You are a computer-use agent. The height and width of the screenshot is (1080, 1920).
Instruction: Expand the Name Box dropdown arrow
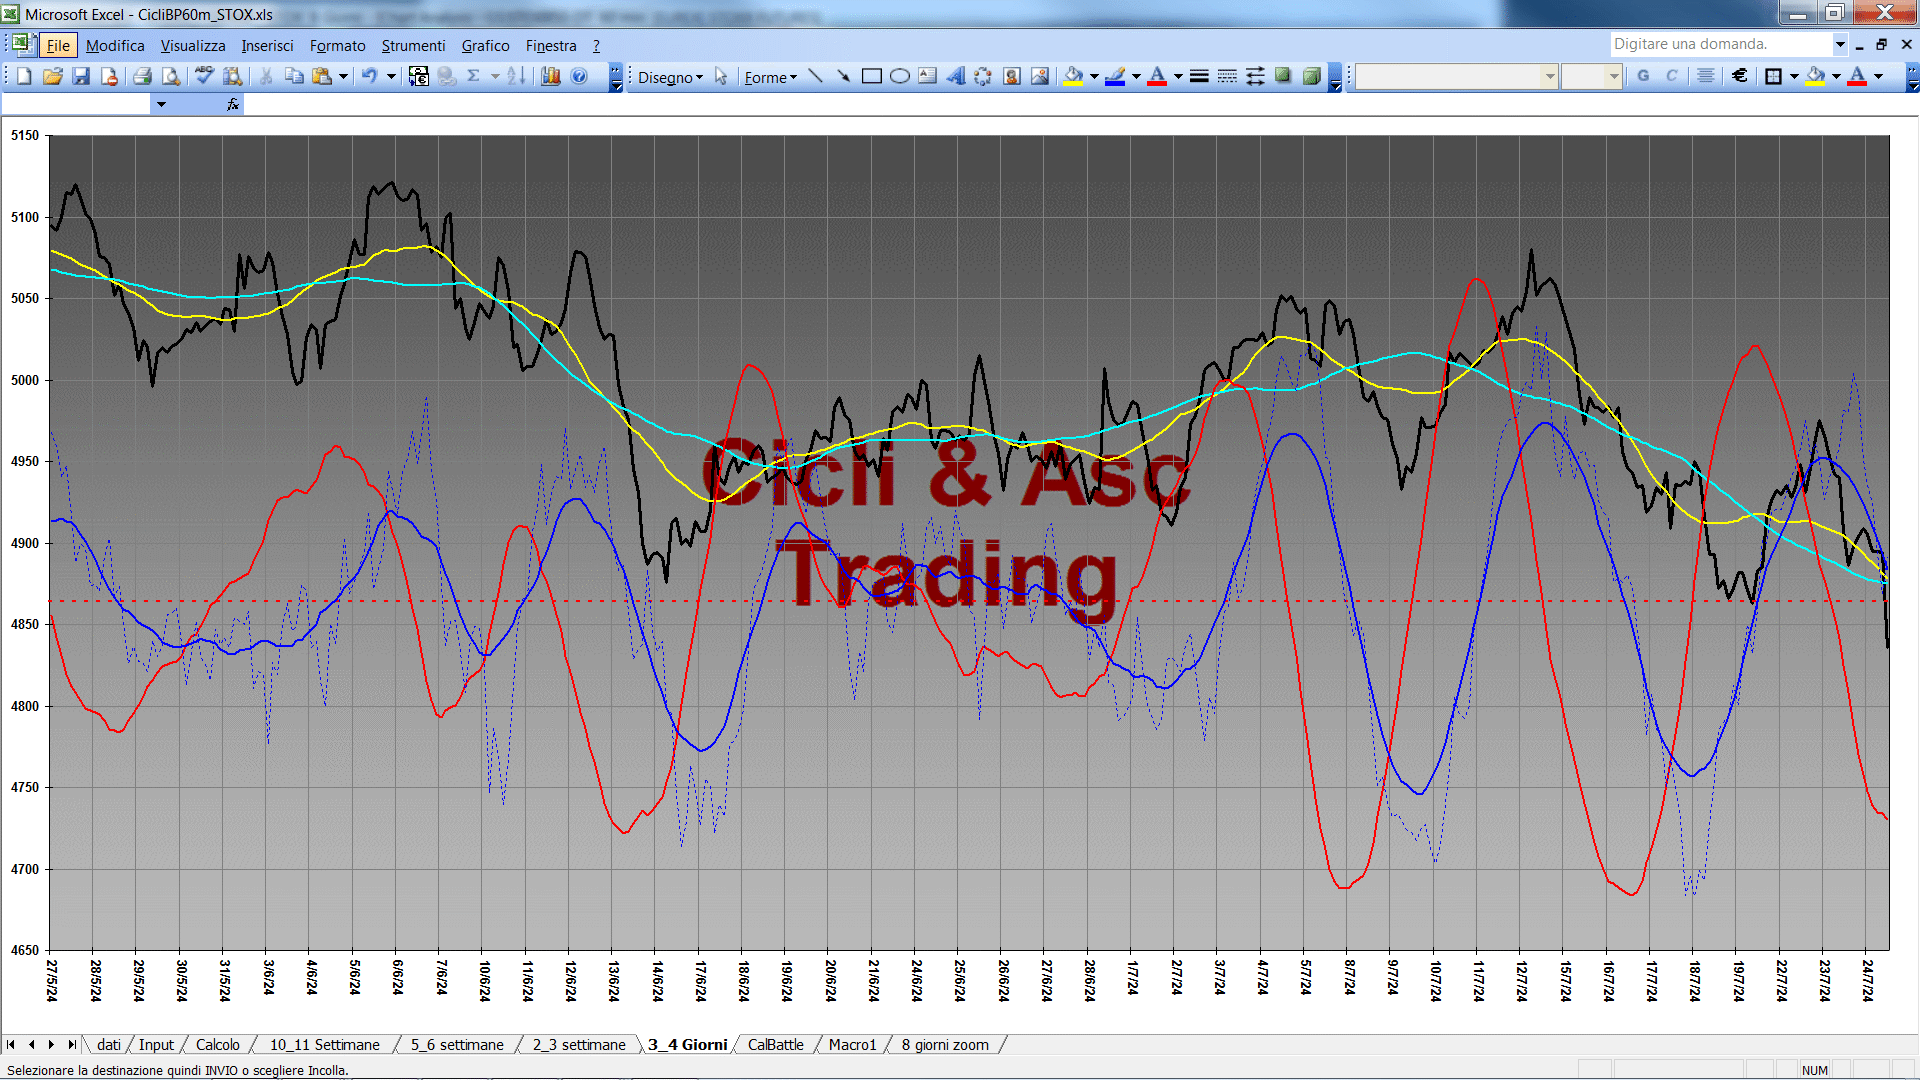tap(161, 104)
